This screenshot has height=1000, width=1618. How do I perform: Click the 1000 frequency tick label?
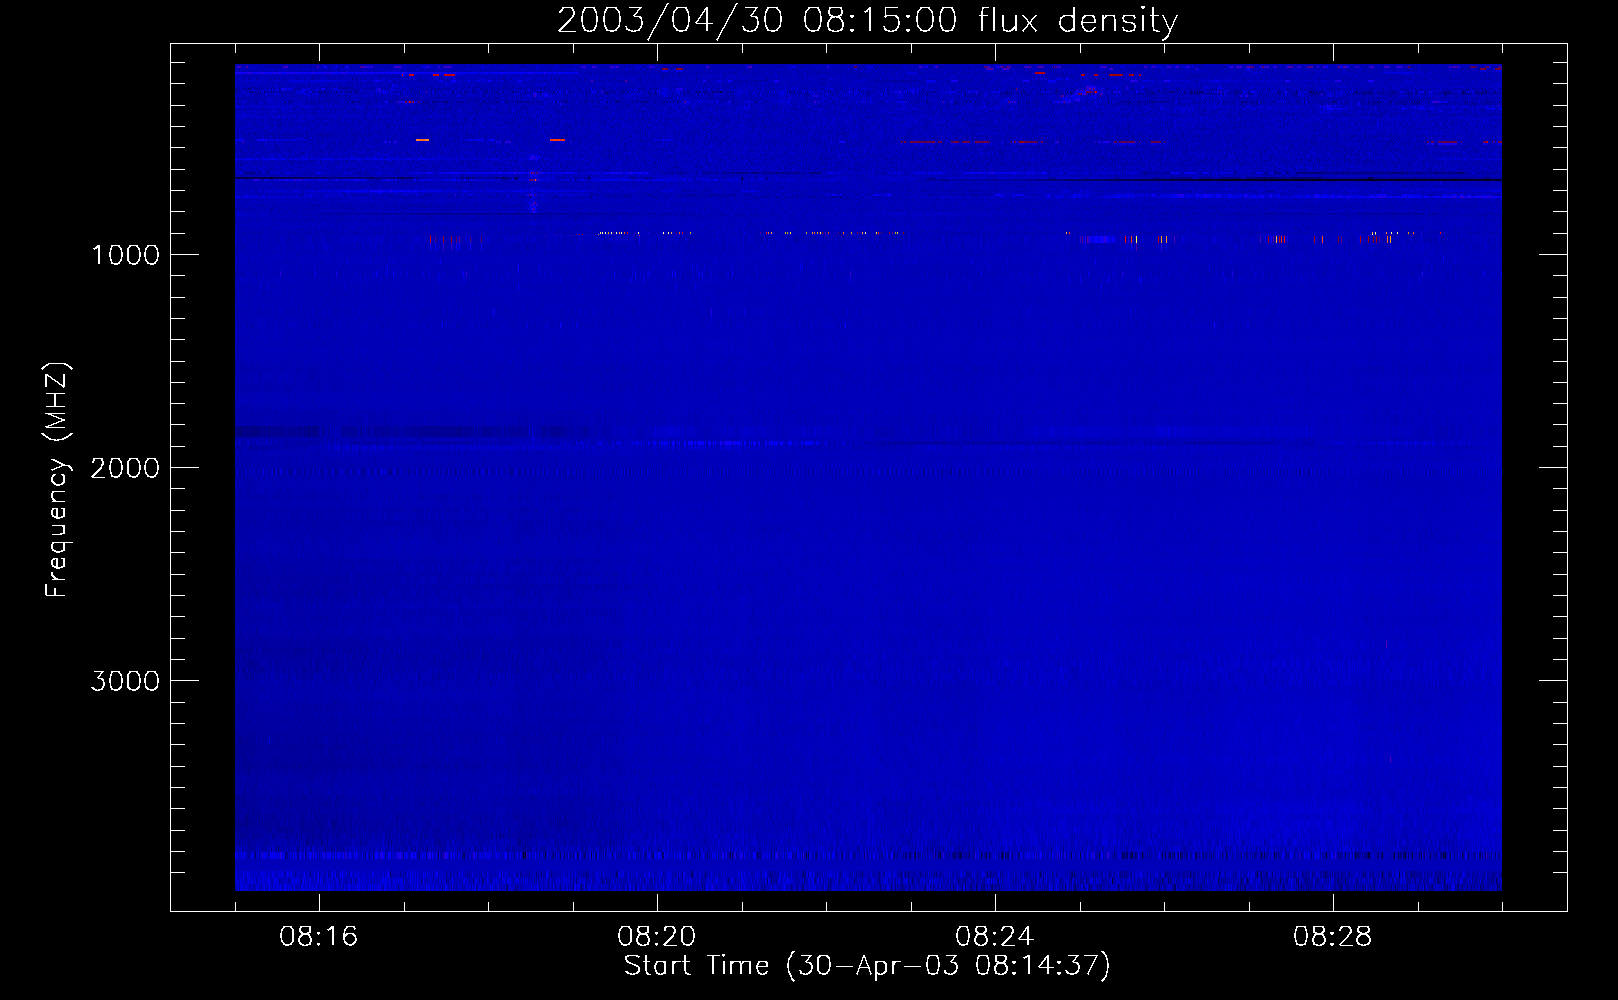point(125,255)
